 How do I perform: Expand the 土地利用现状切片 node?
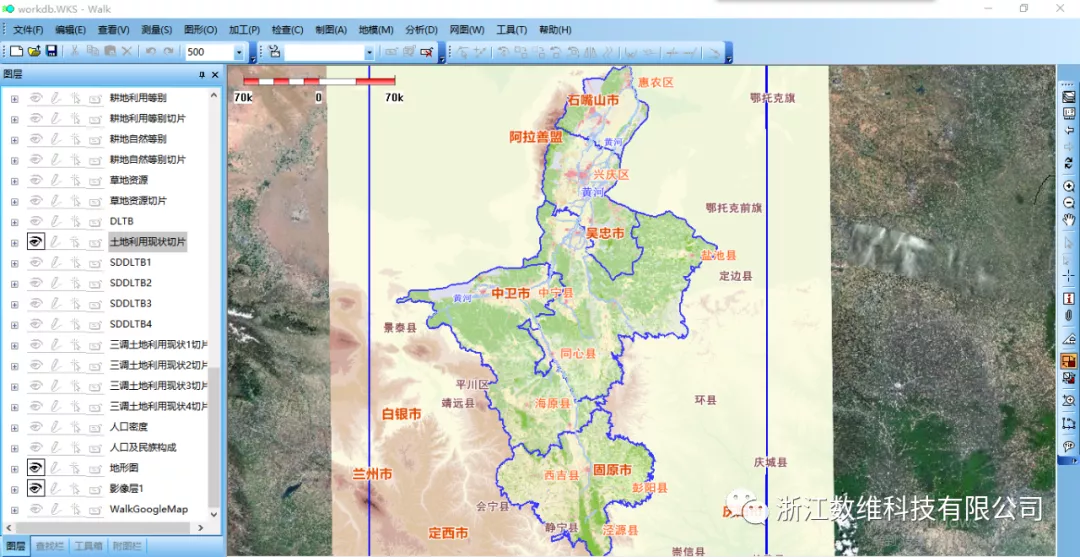[14, 242]
